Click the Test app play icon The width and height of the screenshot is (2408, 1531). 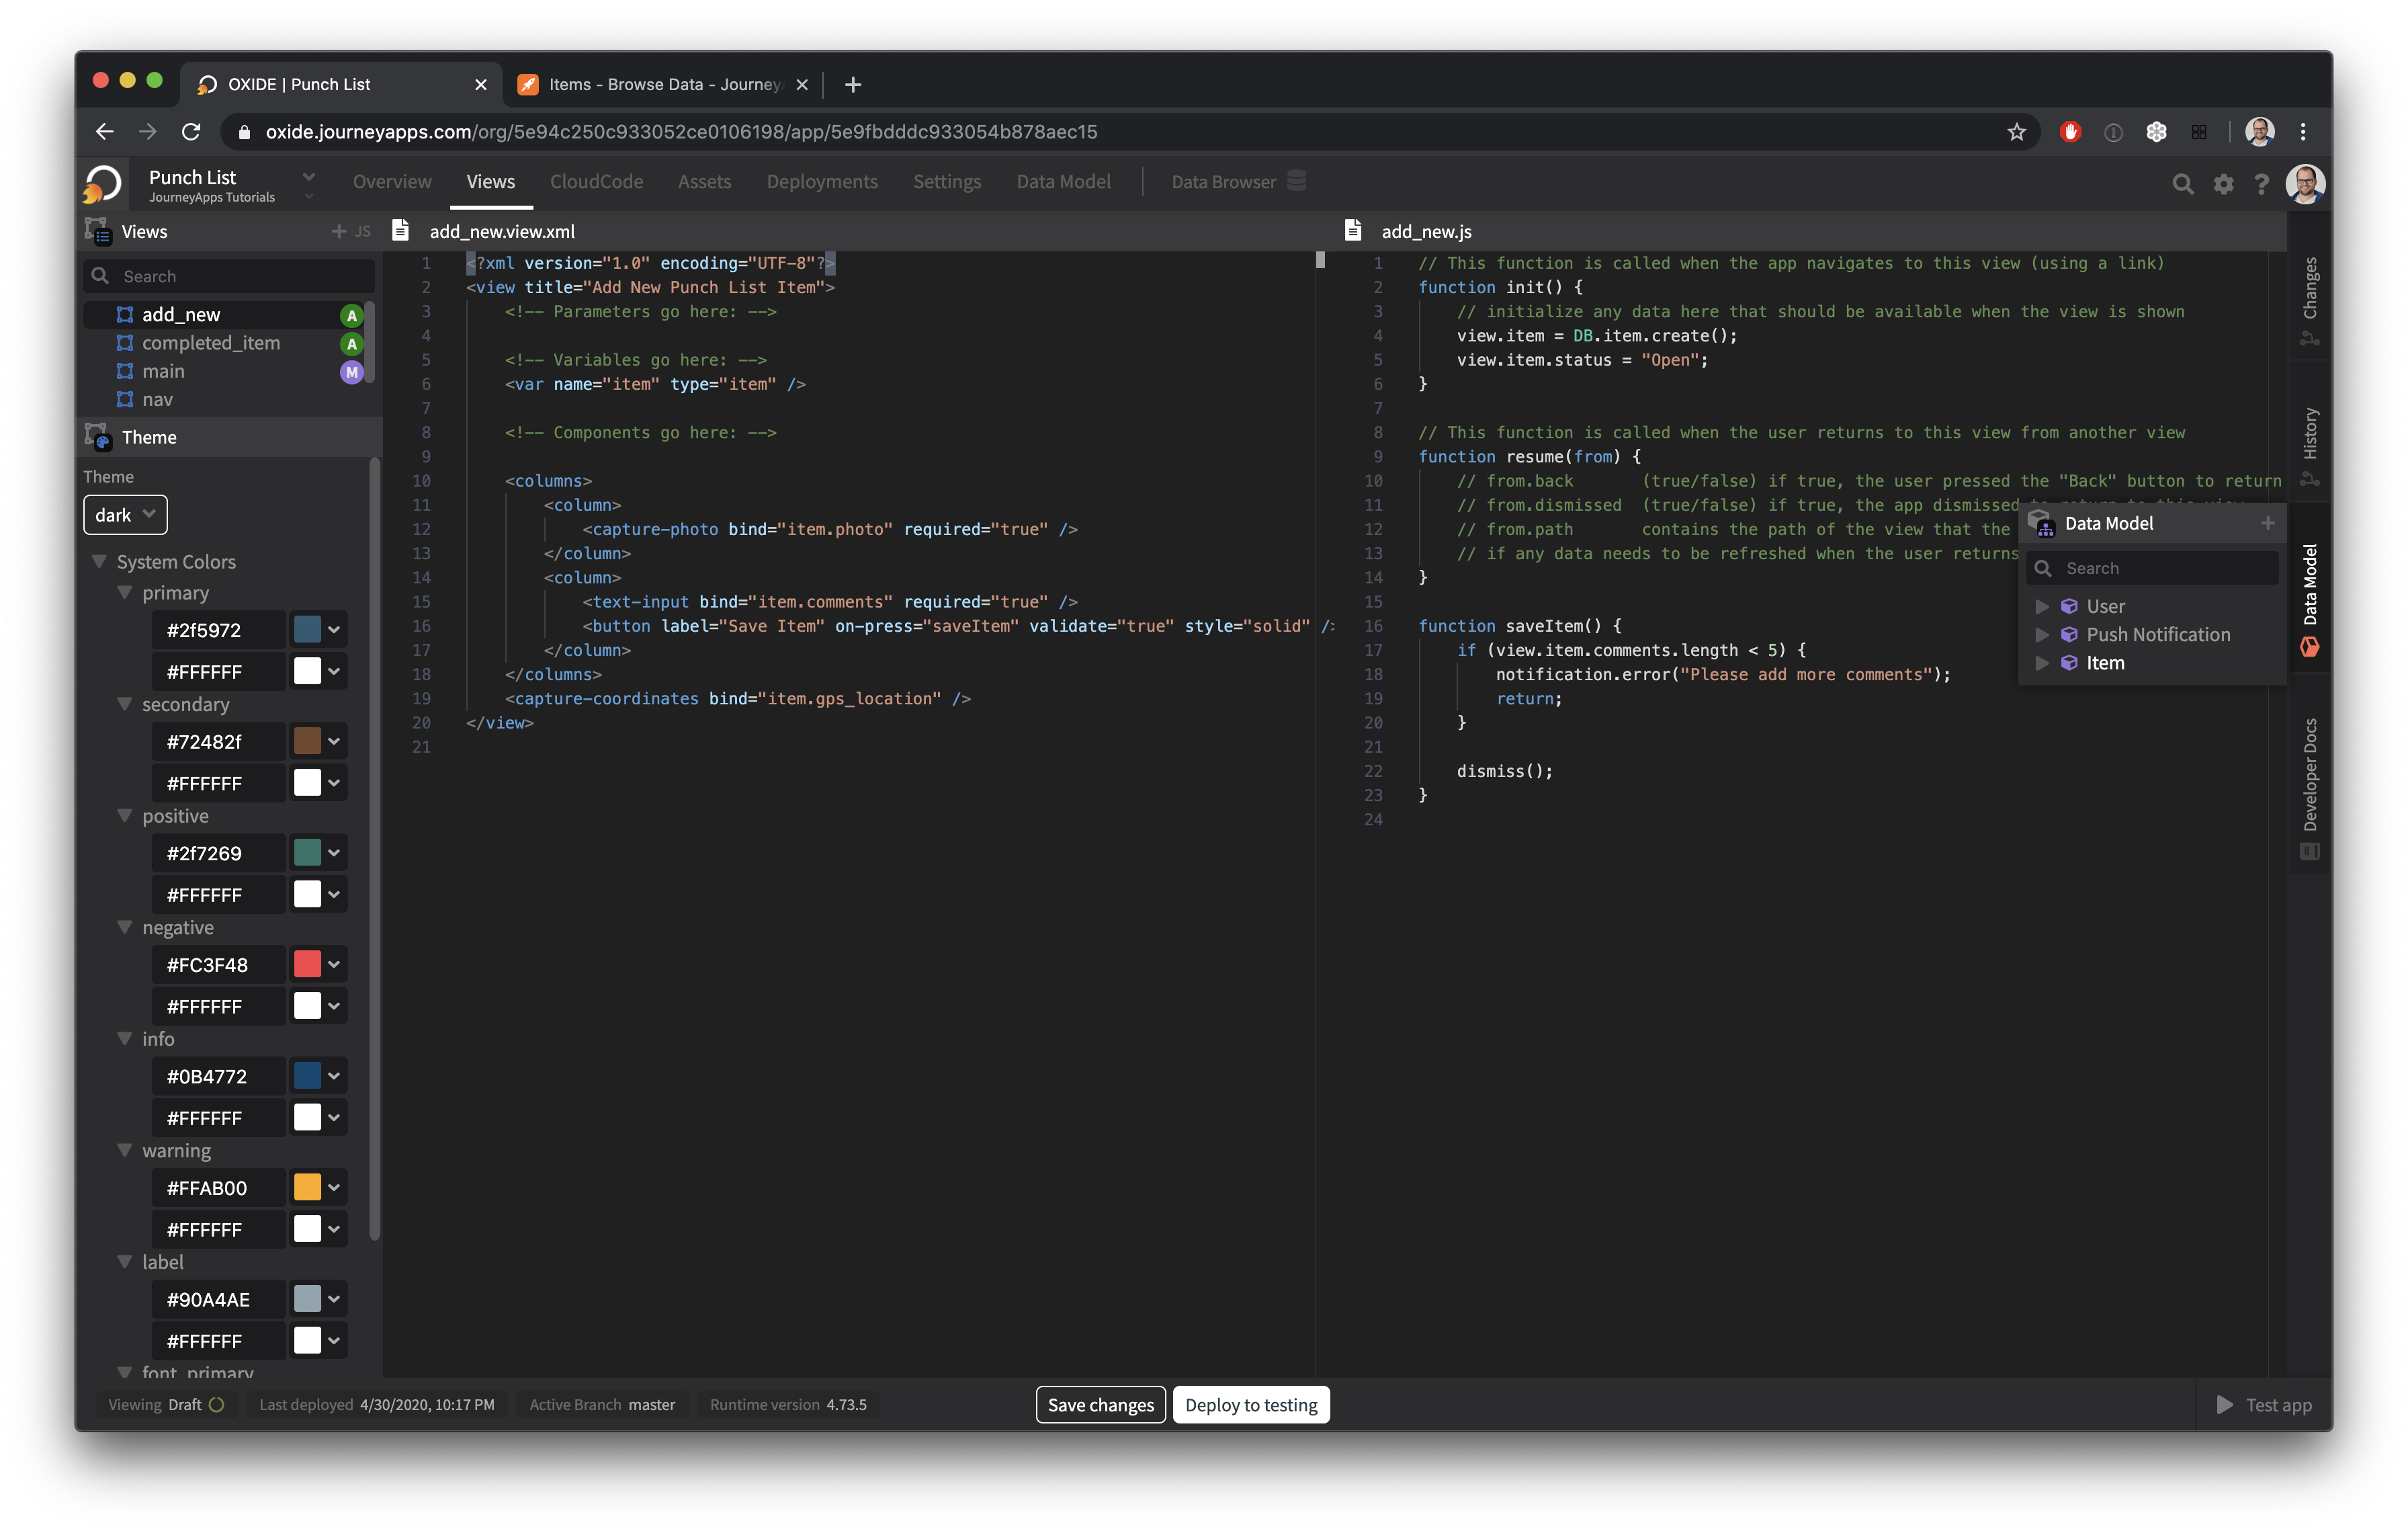tap(2225, 1404)
